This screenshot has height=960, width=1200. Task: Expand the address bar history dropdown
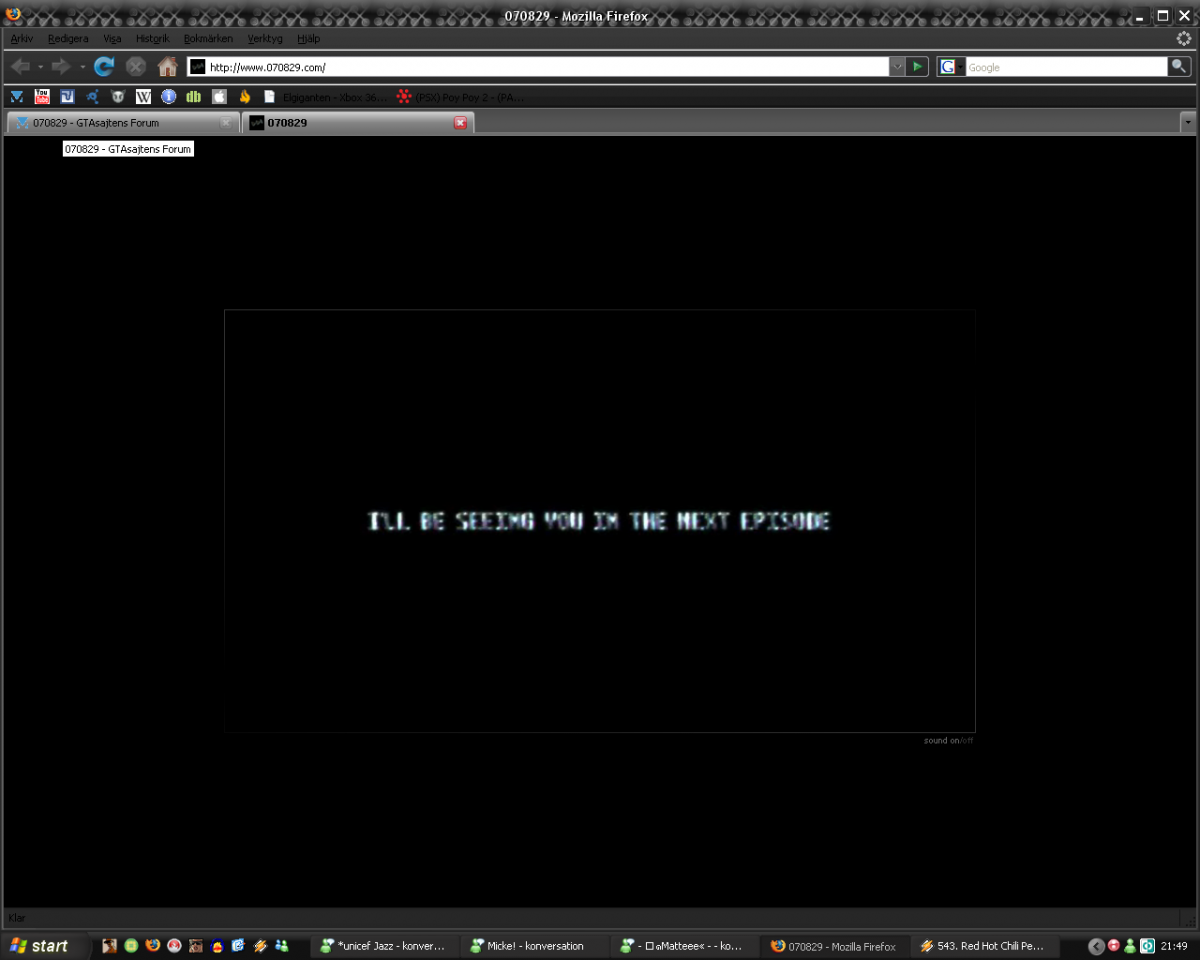[897, 67]
